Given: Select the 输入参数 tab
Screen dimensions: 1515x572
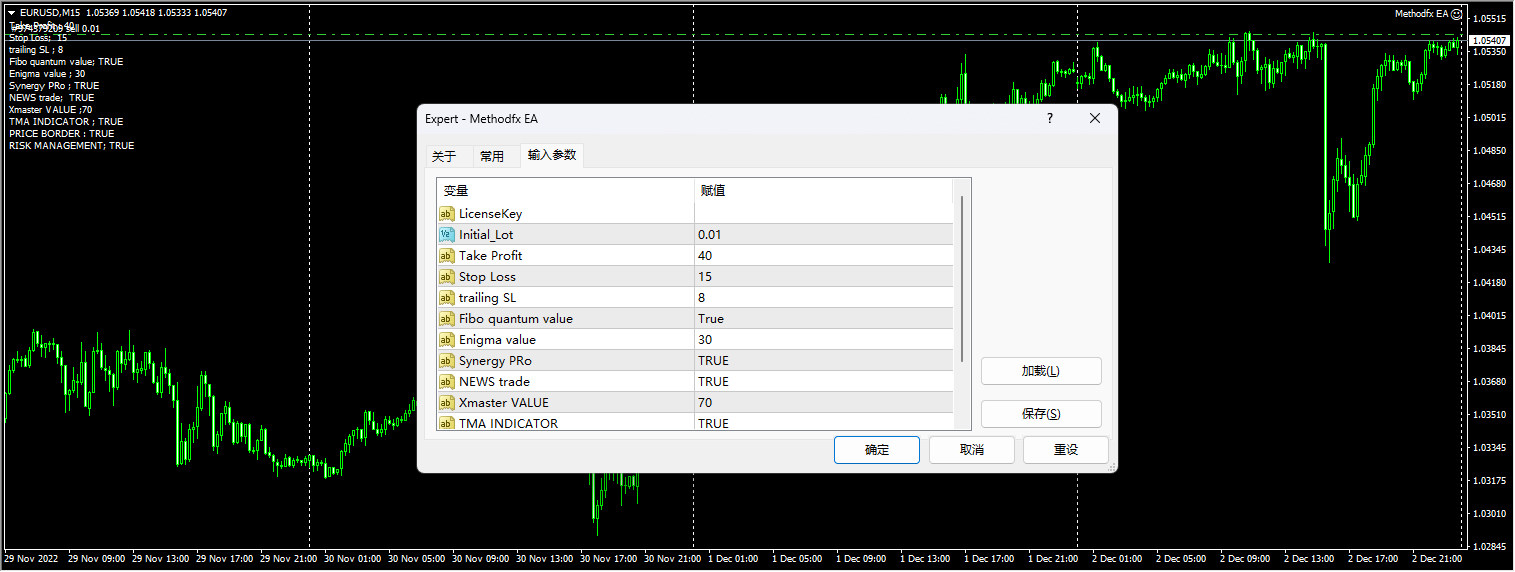Looking at the screenshot, I should click(x=552, y=155).
